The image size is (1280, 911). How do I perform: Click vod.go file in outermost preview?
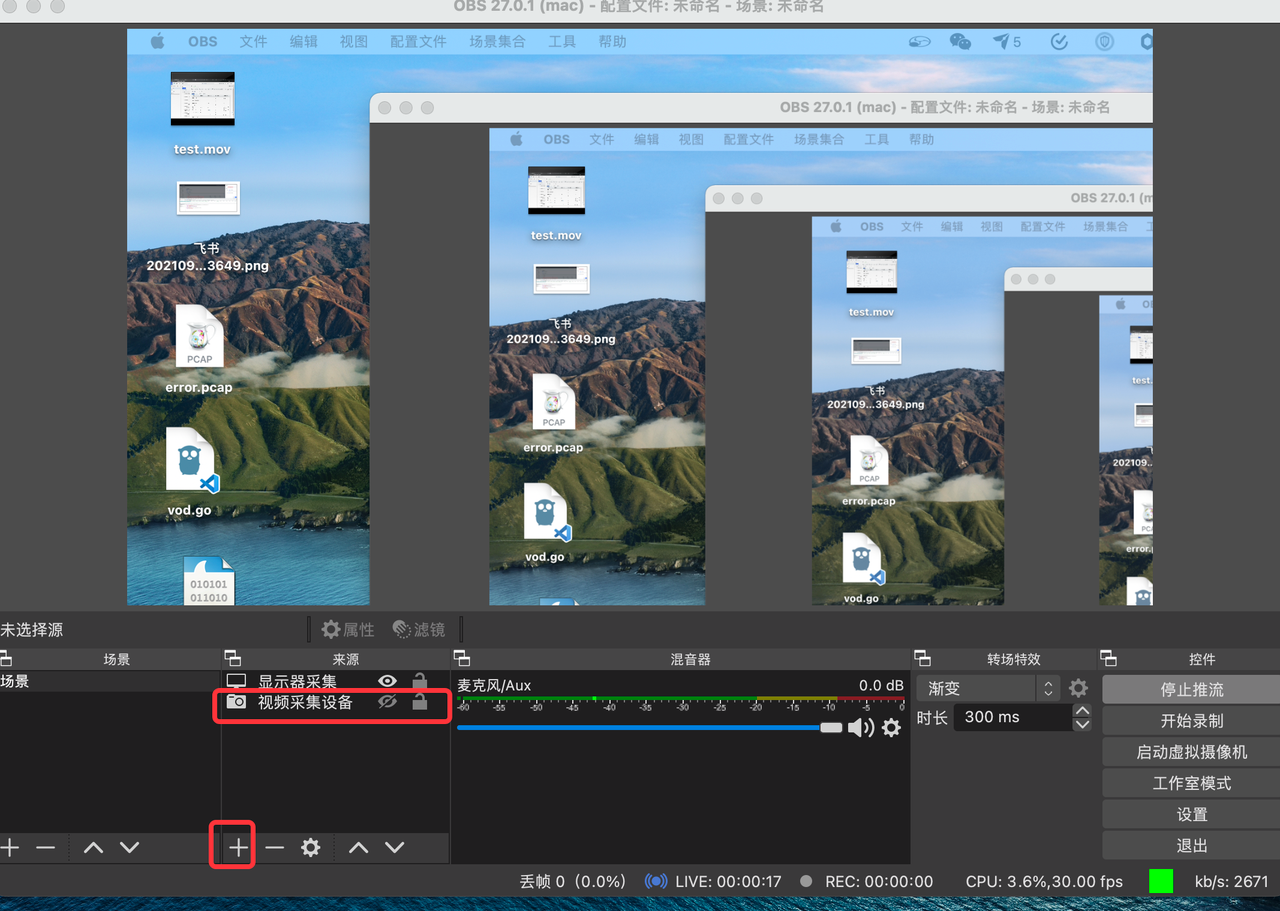coord(191,472)
